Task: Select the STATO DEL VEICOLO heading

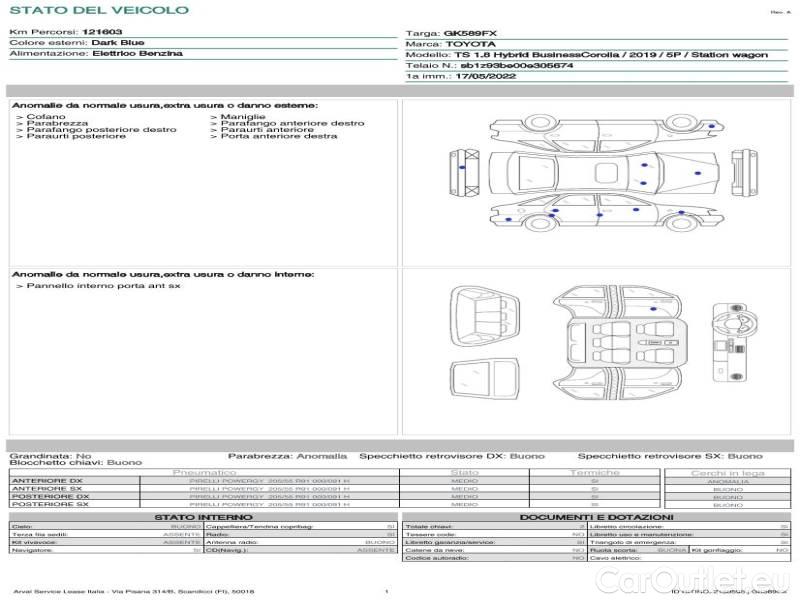Action: tap(98, 10)
